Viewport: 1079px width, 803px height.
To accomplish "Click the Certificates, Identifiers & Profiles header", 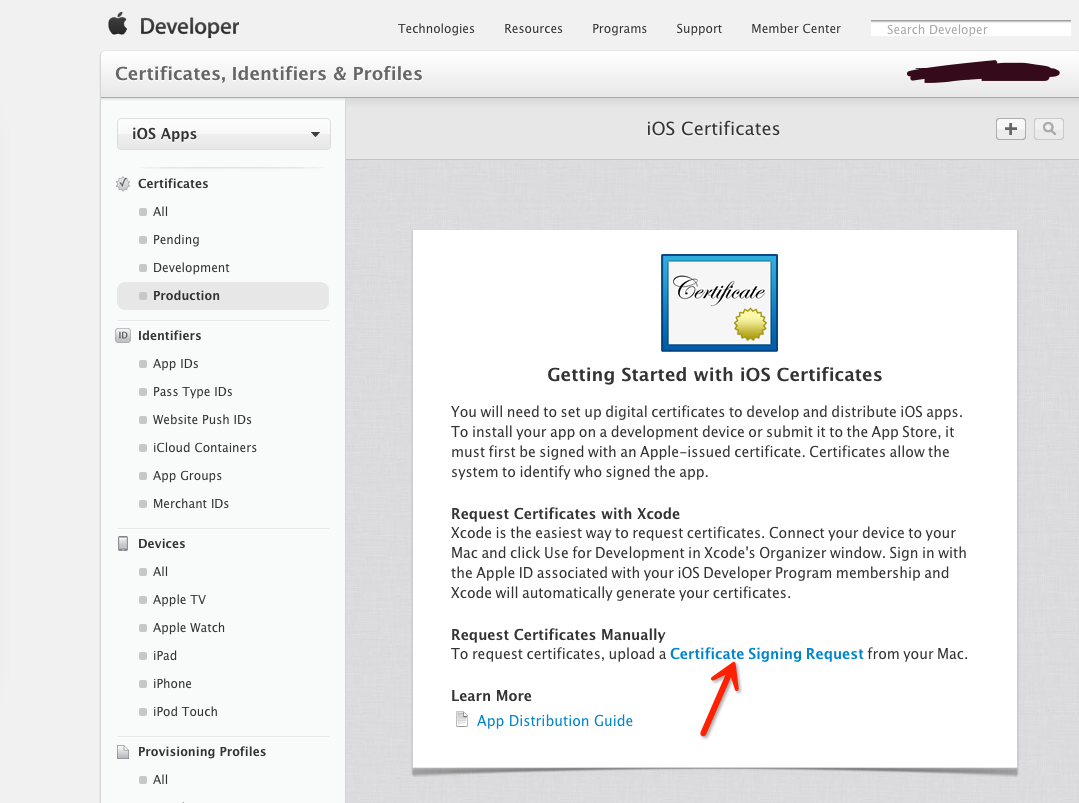I will [x=268, y=74].
